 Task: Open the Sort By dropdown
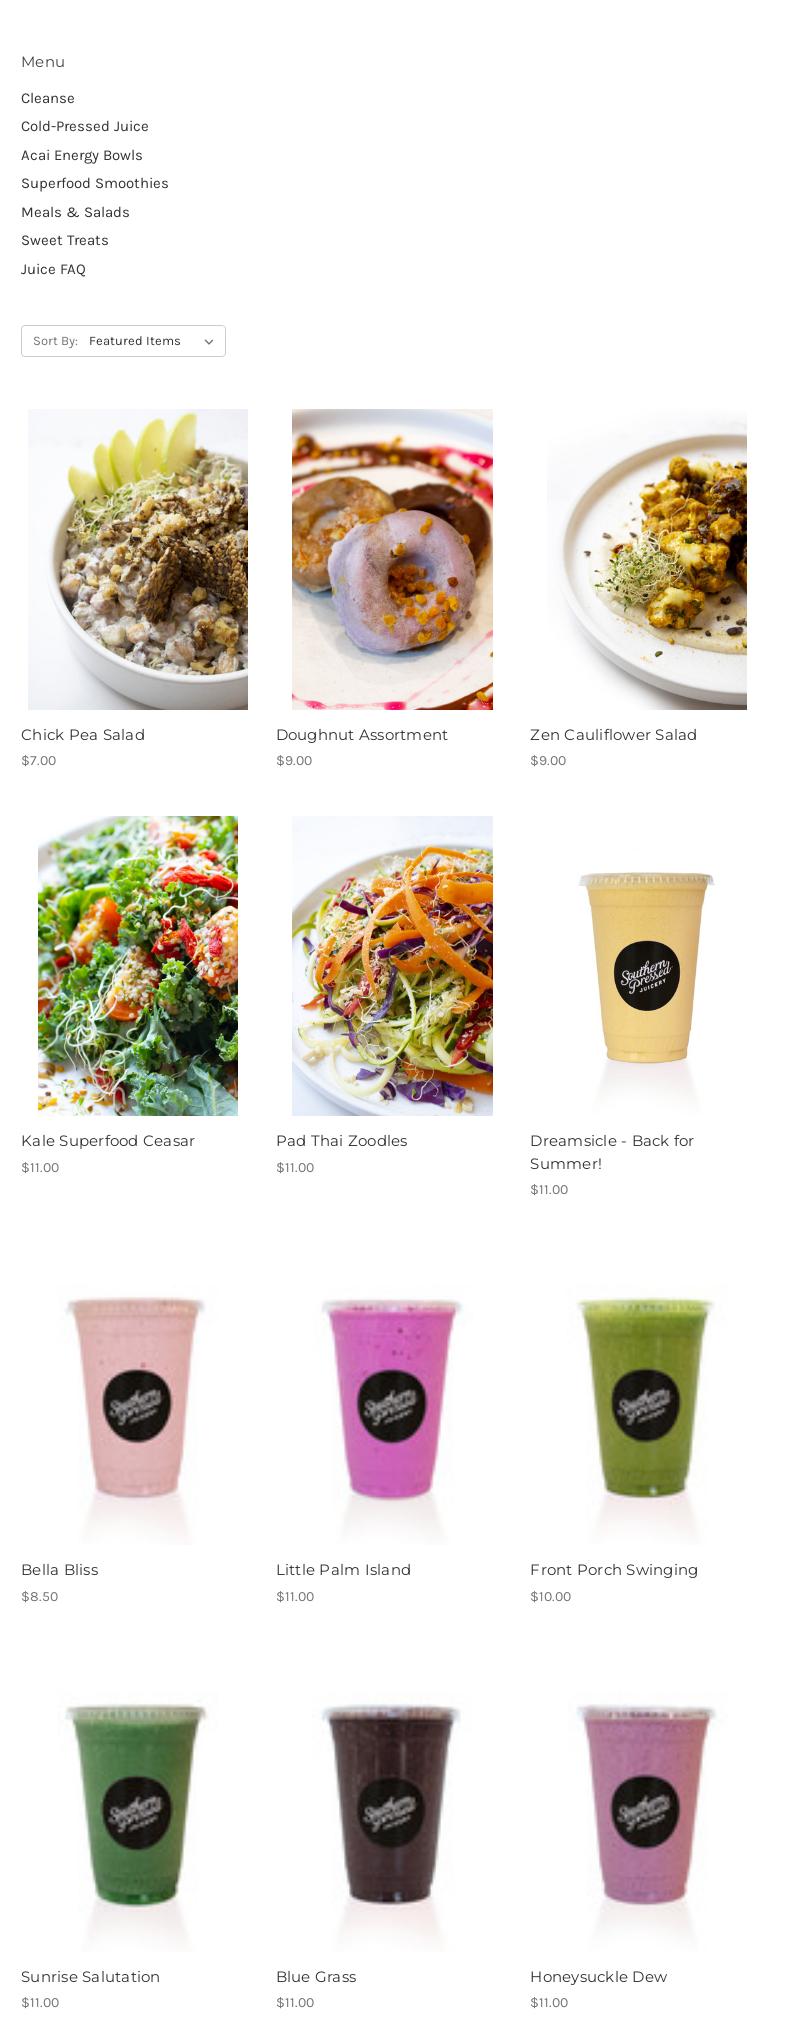coord(123,341)
